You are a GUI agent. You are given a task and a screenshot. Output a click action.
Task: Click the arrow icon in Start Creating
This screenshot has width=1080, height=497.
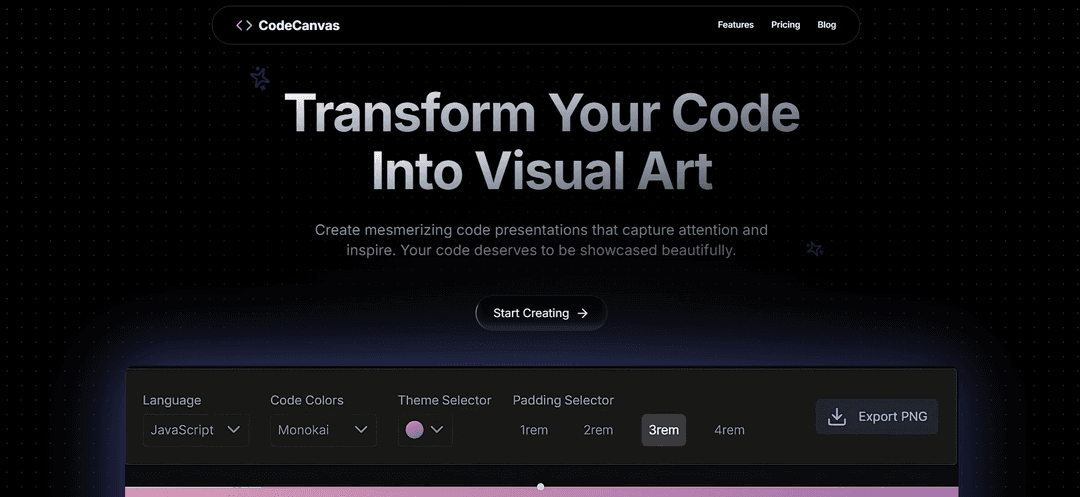click(583, 313)
